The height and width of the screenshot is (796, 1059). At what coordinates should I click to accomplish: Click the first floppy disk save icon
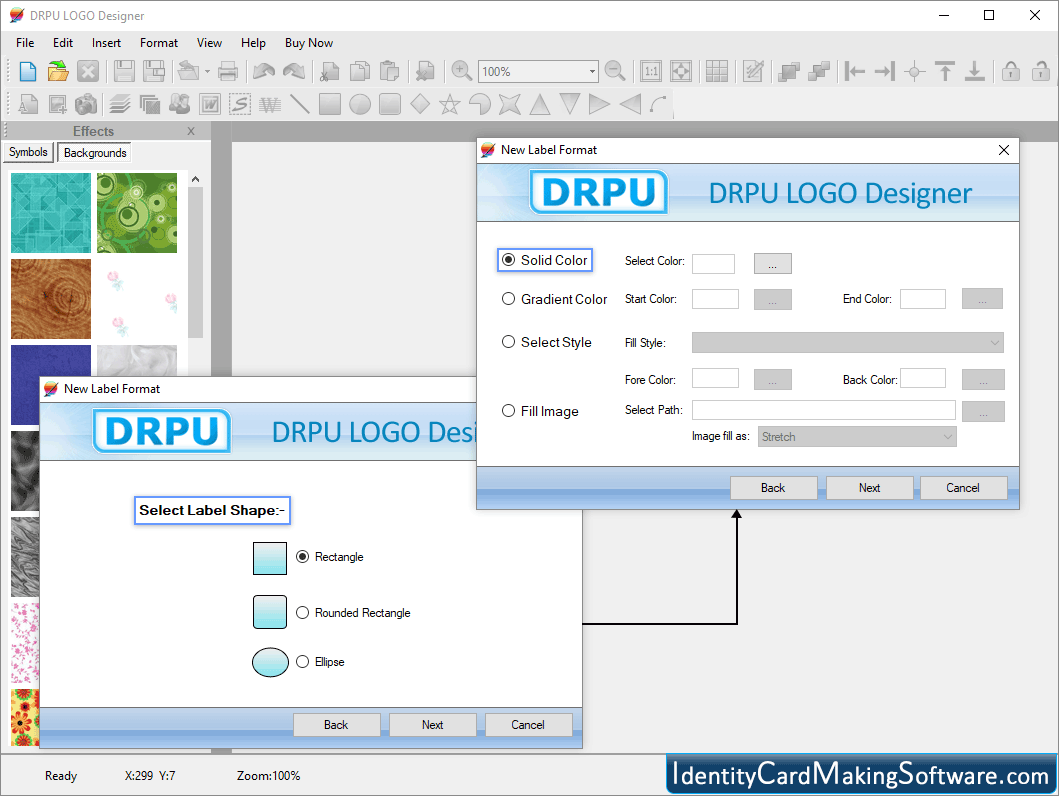[x=124, y=71]
